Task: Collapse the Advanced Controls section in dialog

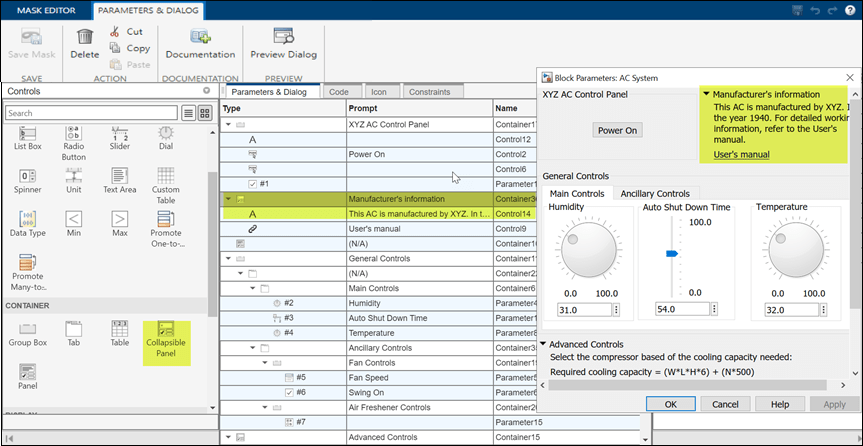Action: click(544, 345)
